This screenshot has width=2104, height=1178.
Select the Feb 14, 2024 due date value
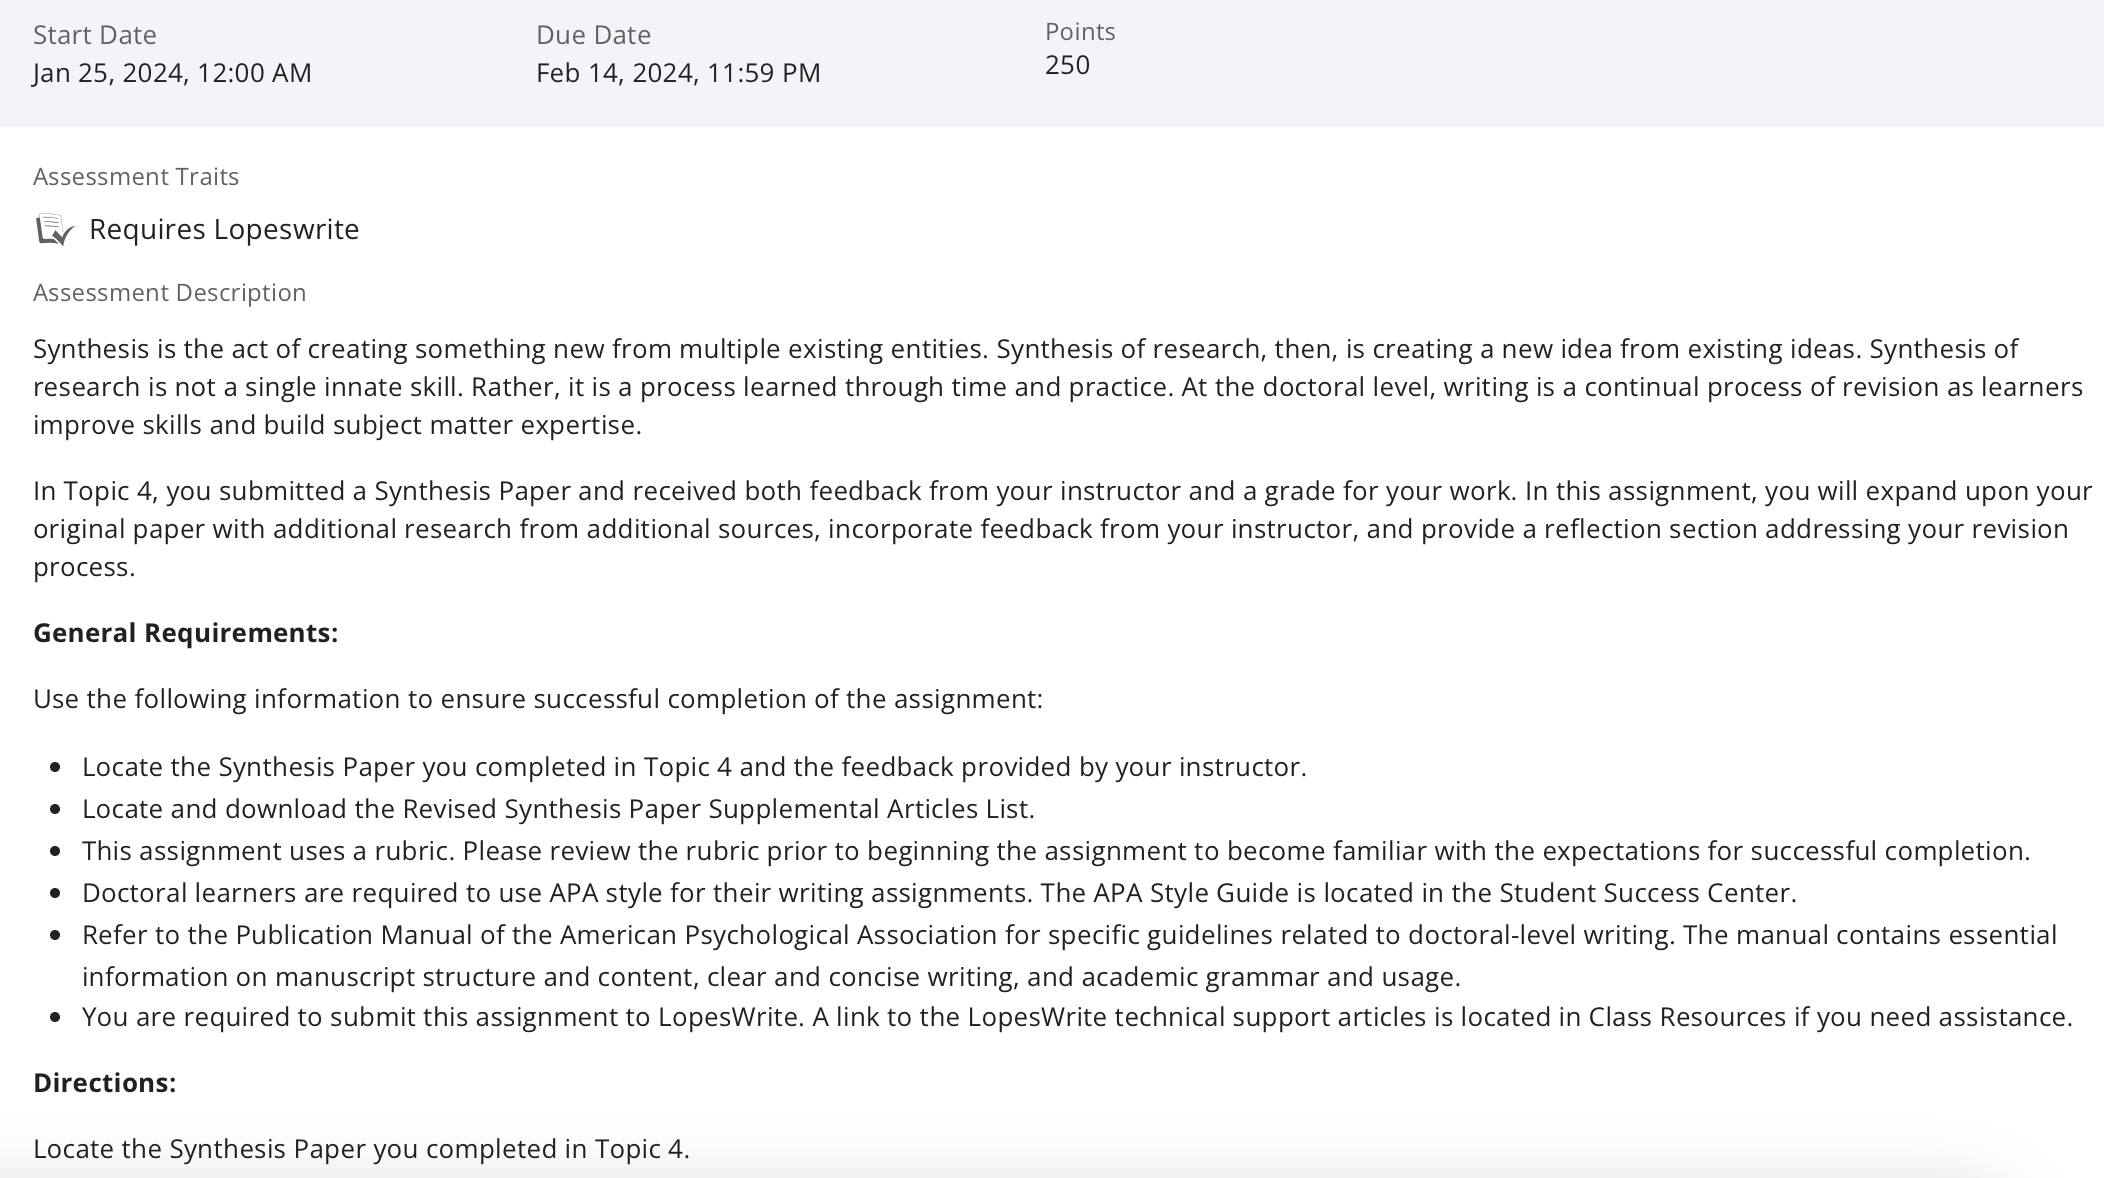click(678, 73)
